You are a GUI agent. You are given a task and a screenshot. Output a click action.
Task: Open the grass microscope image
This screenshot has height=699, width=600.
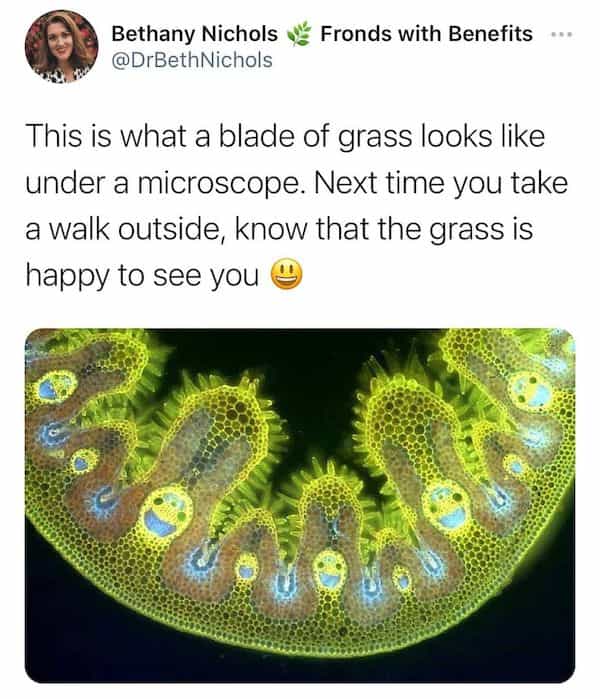coord(300,505)
